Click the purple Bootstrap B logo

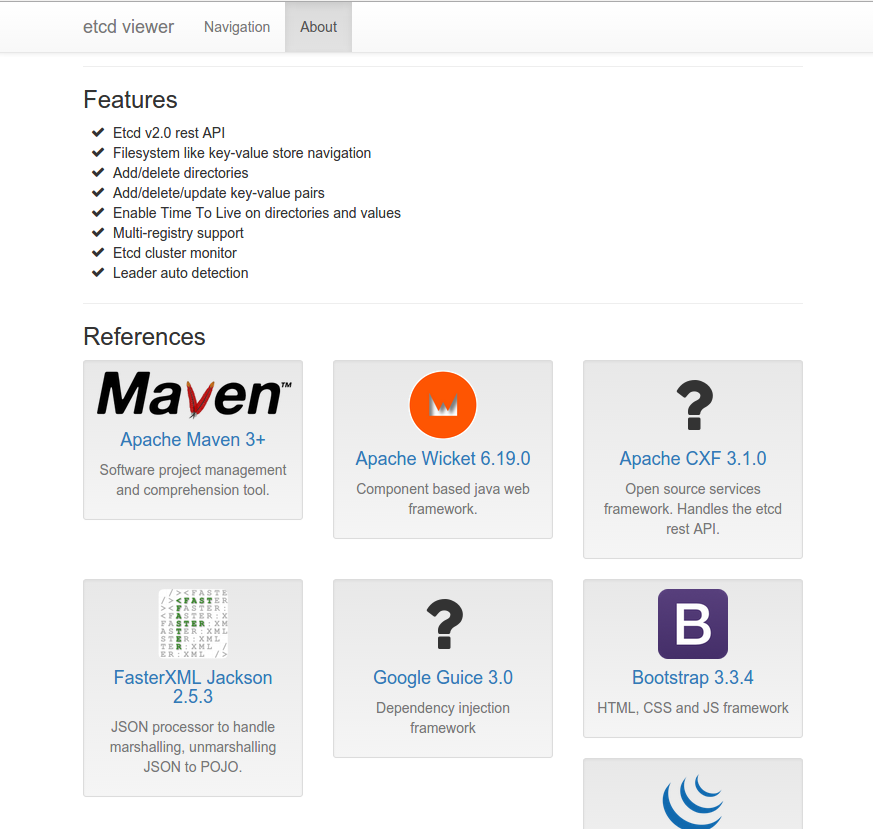(x=693, y=624)
